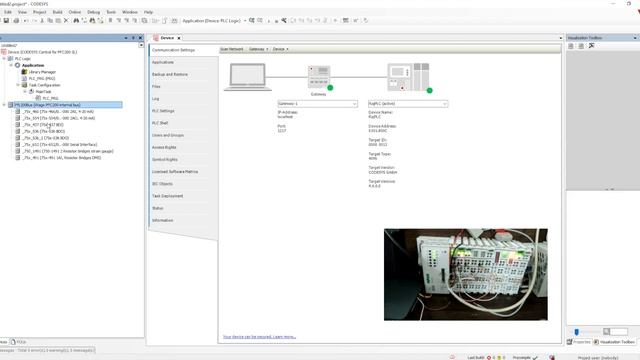This screenshot has width=640, height=360.
Task: Select the strain gauge resistor bridges module
Action: coord(68,151)
